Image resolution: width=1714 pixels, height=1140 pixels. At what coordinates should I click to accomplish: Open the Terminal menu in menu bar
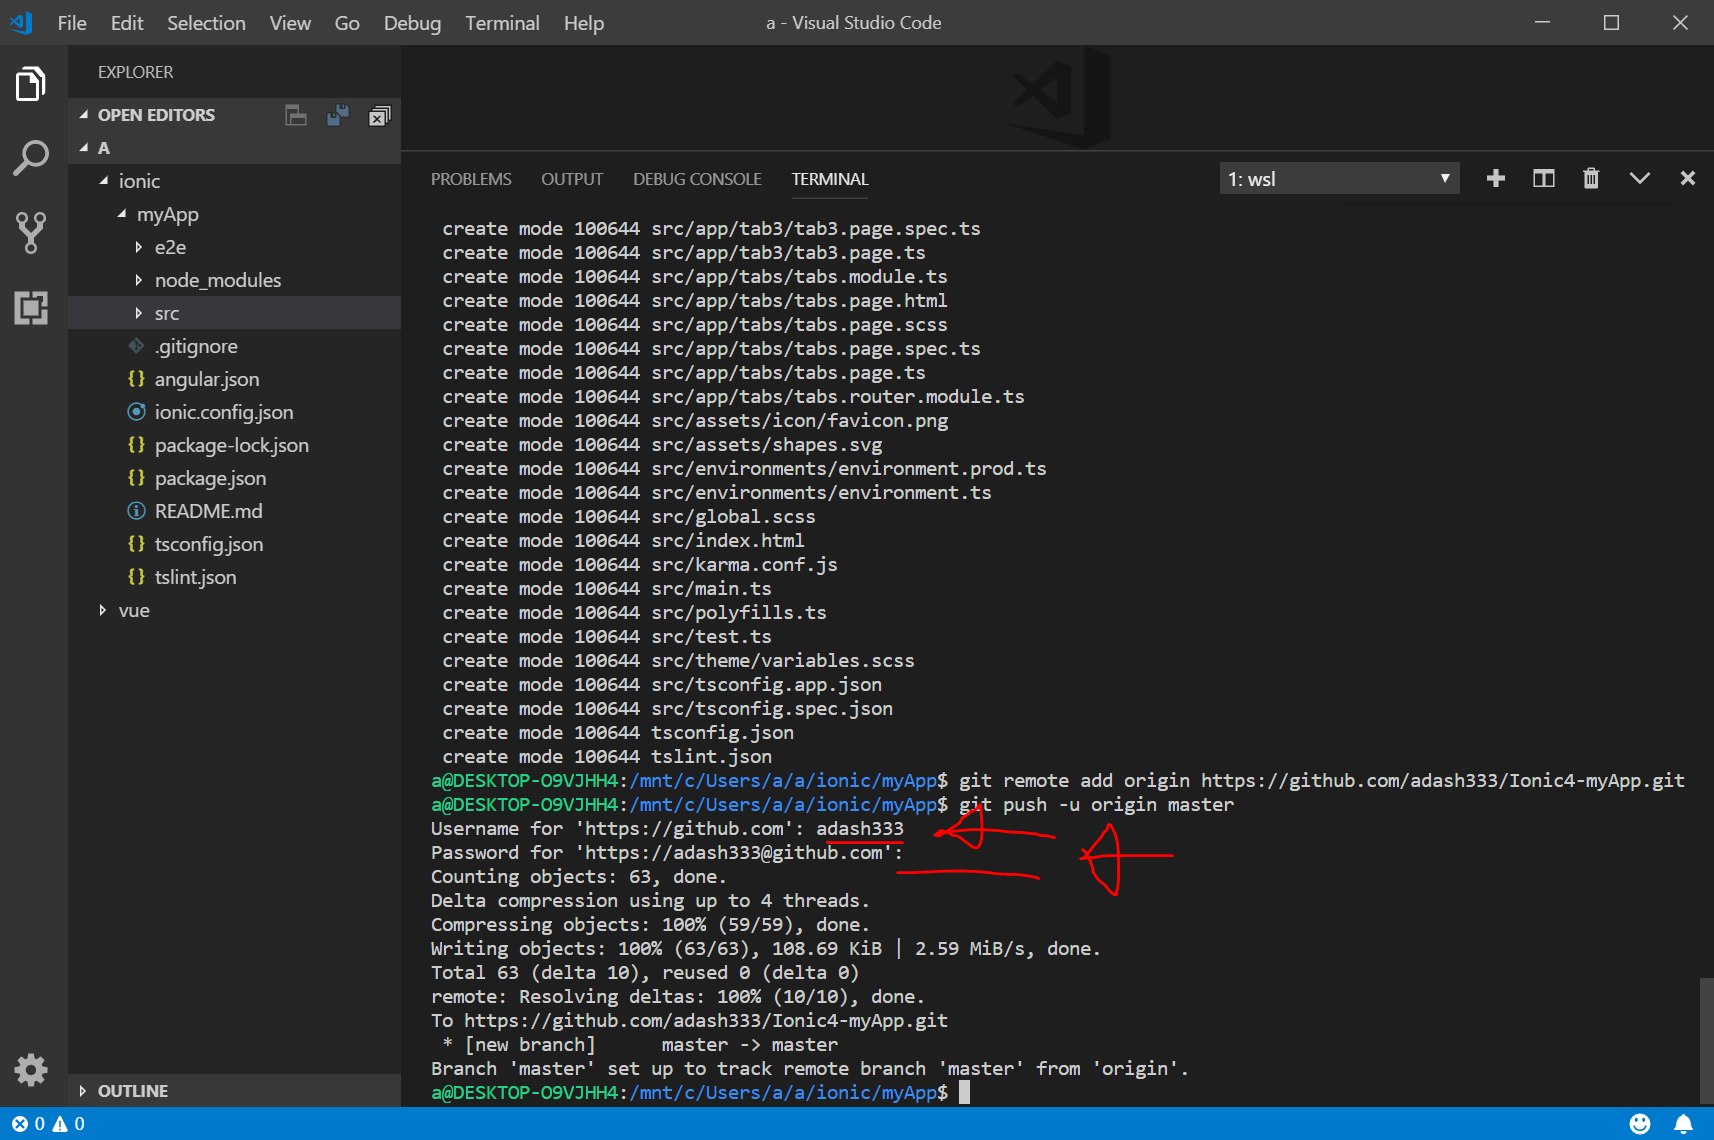(501, 23)
